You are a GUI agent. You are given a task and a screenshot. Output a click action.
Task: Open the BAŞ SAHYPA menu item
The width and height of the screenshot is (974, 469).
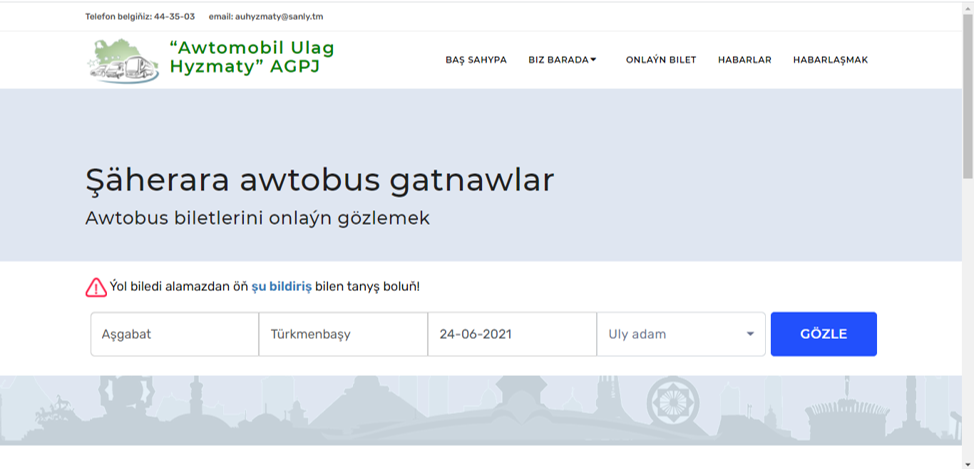tap(476, 60)
